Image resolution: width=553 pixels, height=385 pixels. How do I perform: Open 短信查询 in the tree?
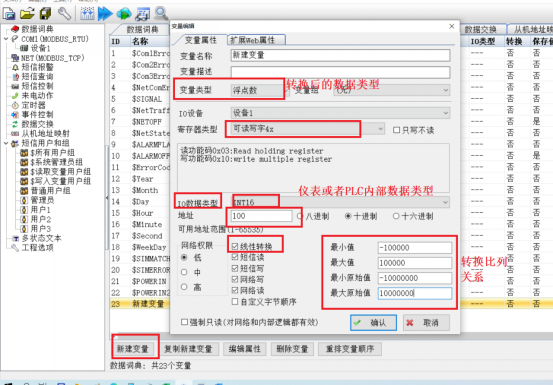click(x=37, y=77)
